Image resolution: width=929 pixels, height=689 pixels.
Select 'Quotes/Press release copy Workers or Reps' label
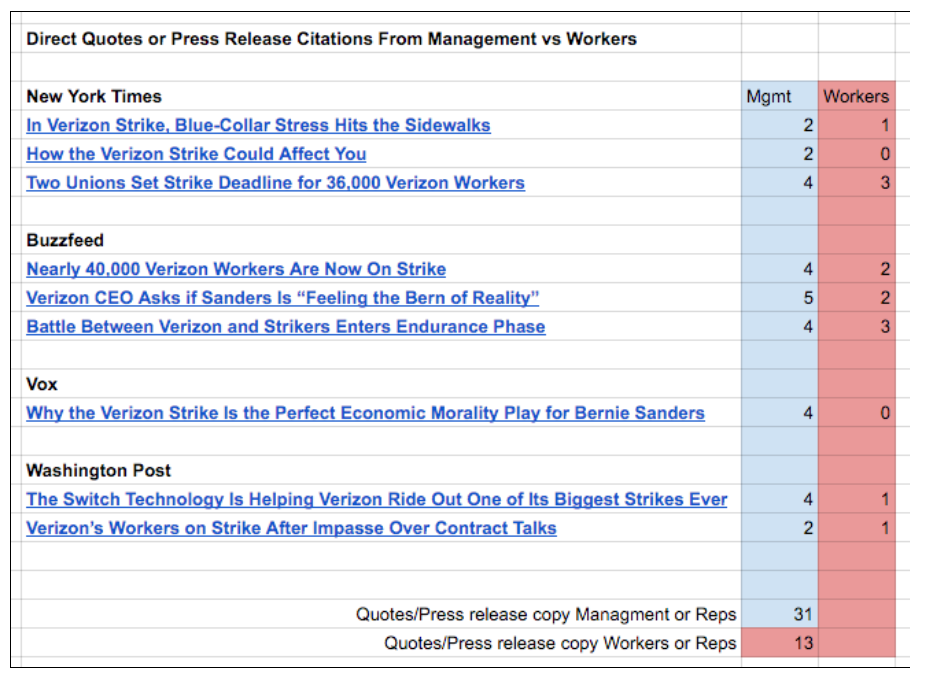[x=560, y=643]
